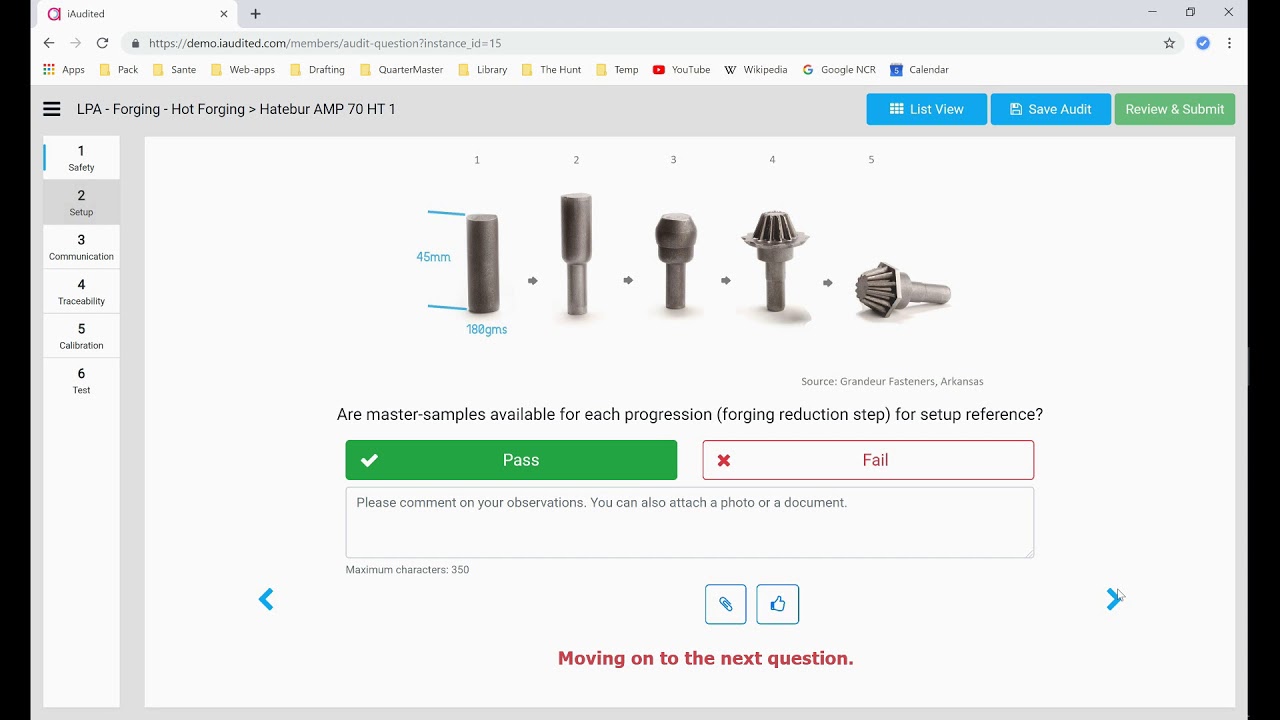Click the Save Audit button
This screenshot has height=720, width=1280.
click(1051, 109)
